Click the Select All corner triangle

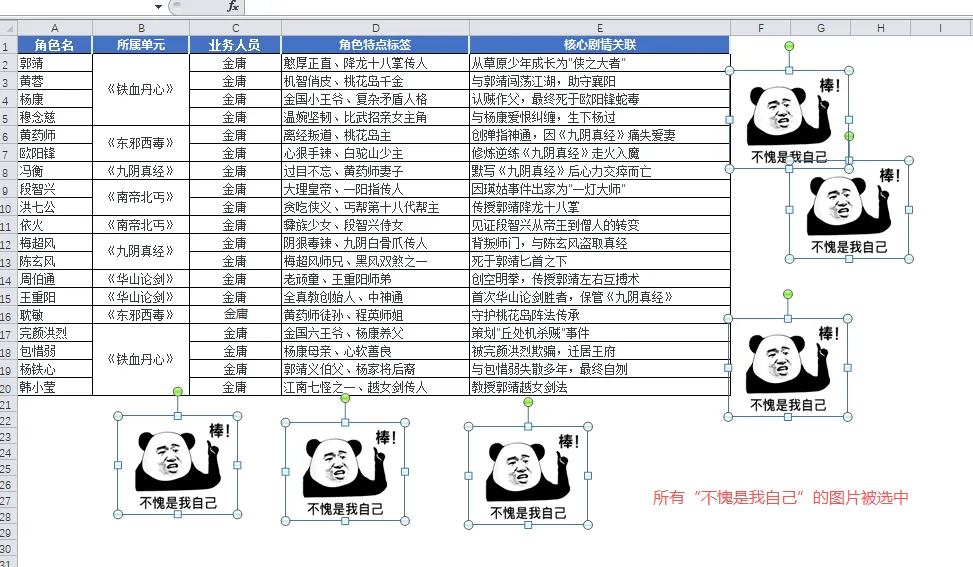tap(9, 28)
